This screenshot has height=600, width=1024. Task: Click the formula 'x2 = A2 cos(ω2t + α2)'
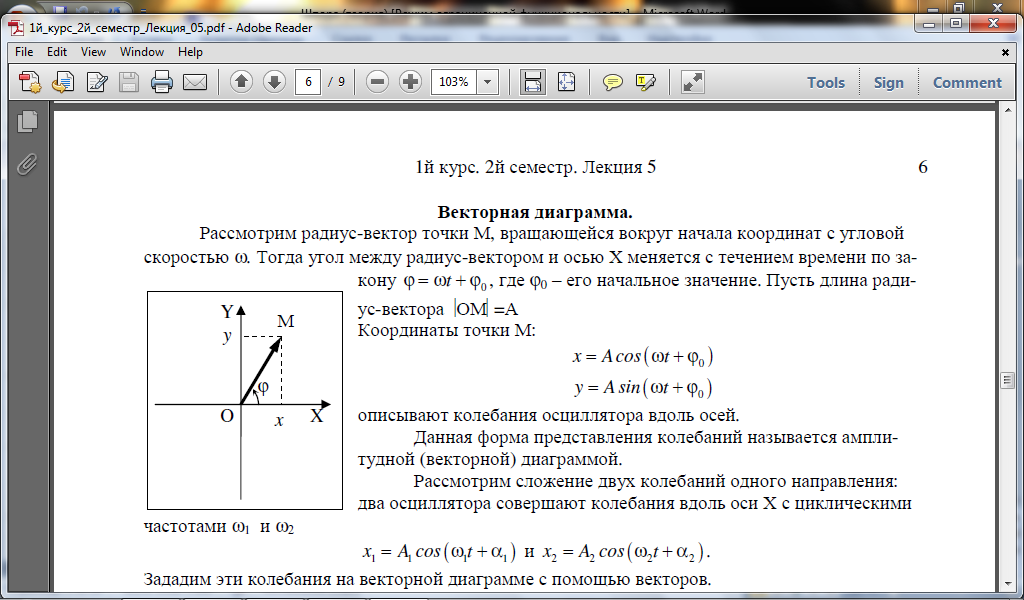623,552
